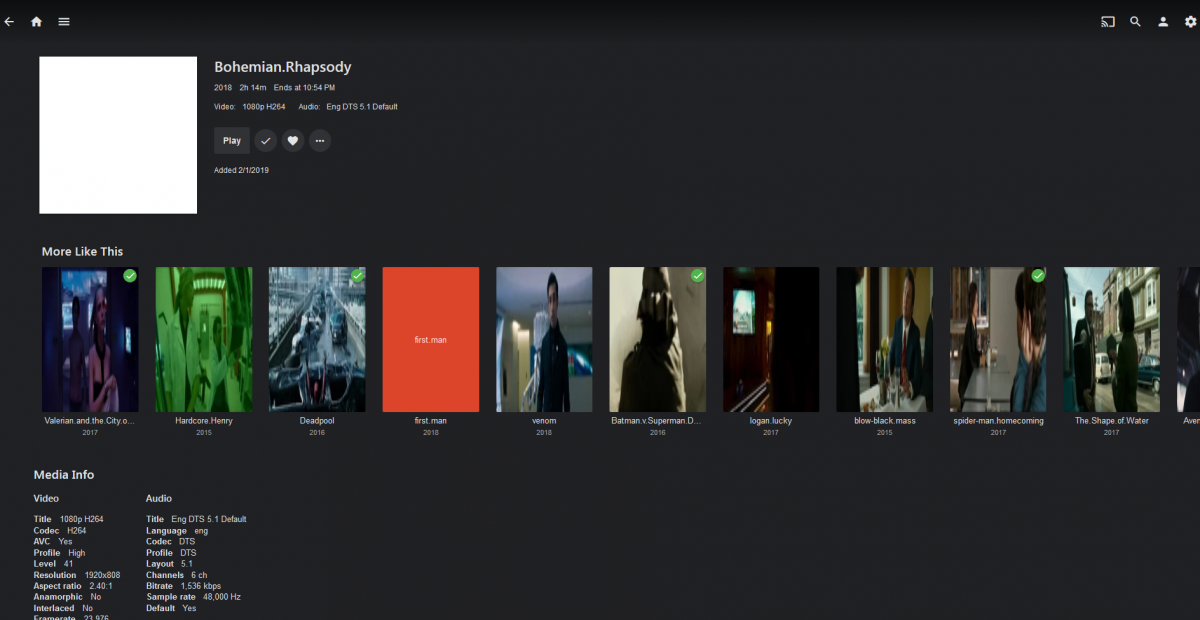Click the Cast to device icon
The image size is (1200, 620).
tap(1107, 21)
